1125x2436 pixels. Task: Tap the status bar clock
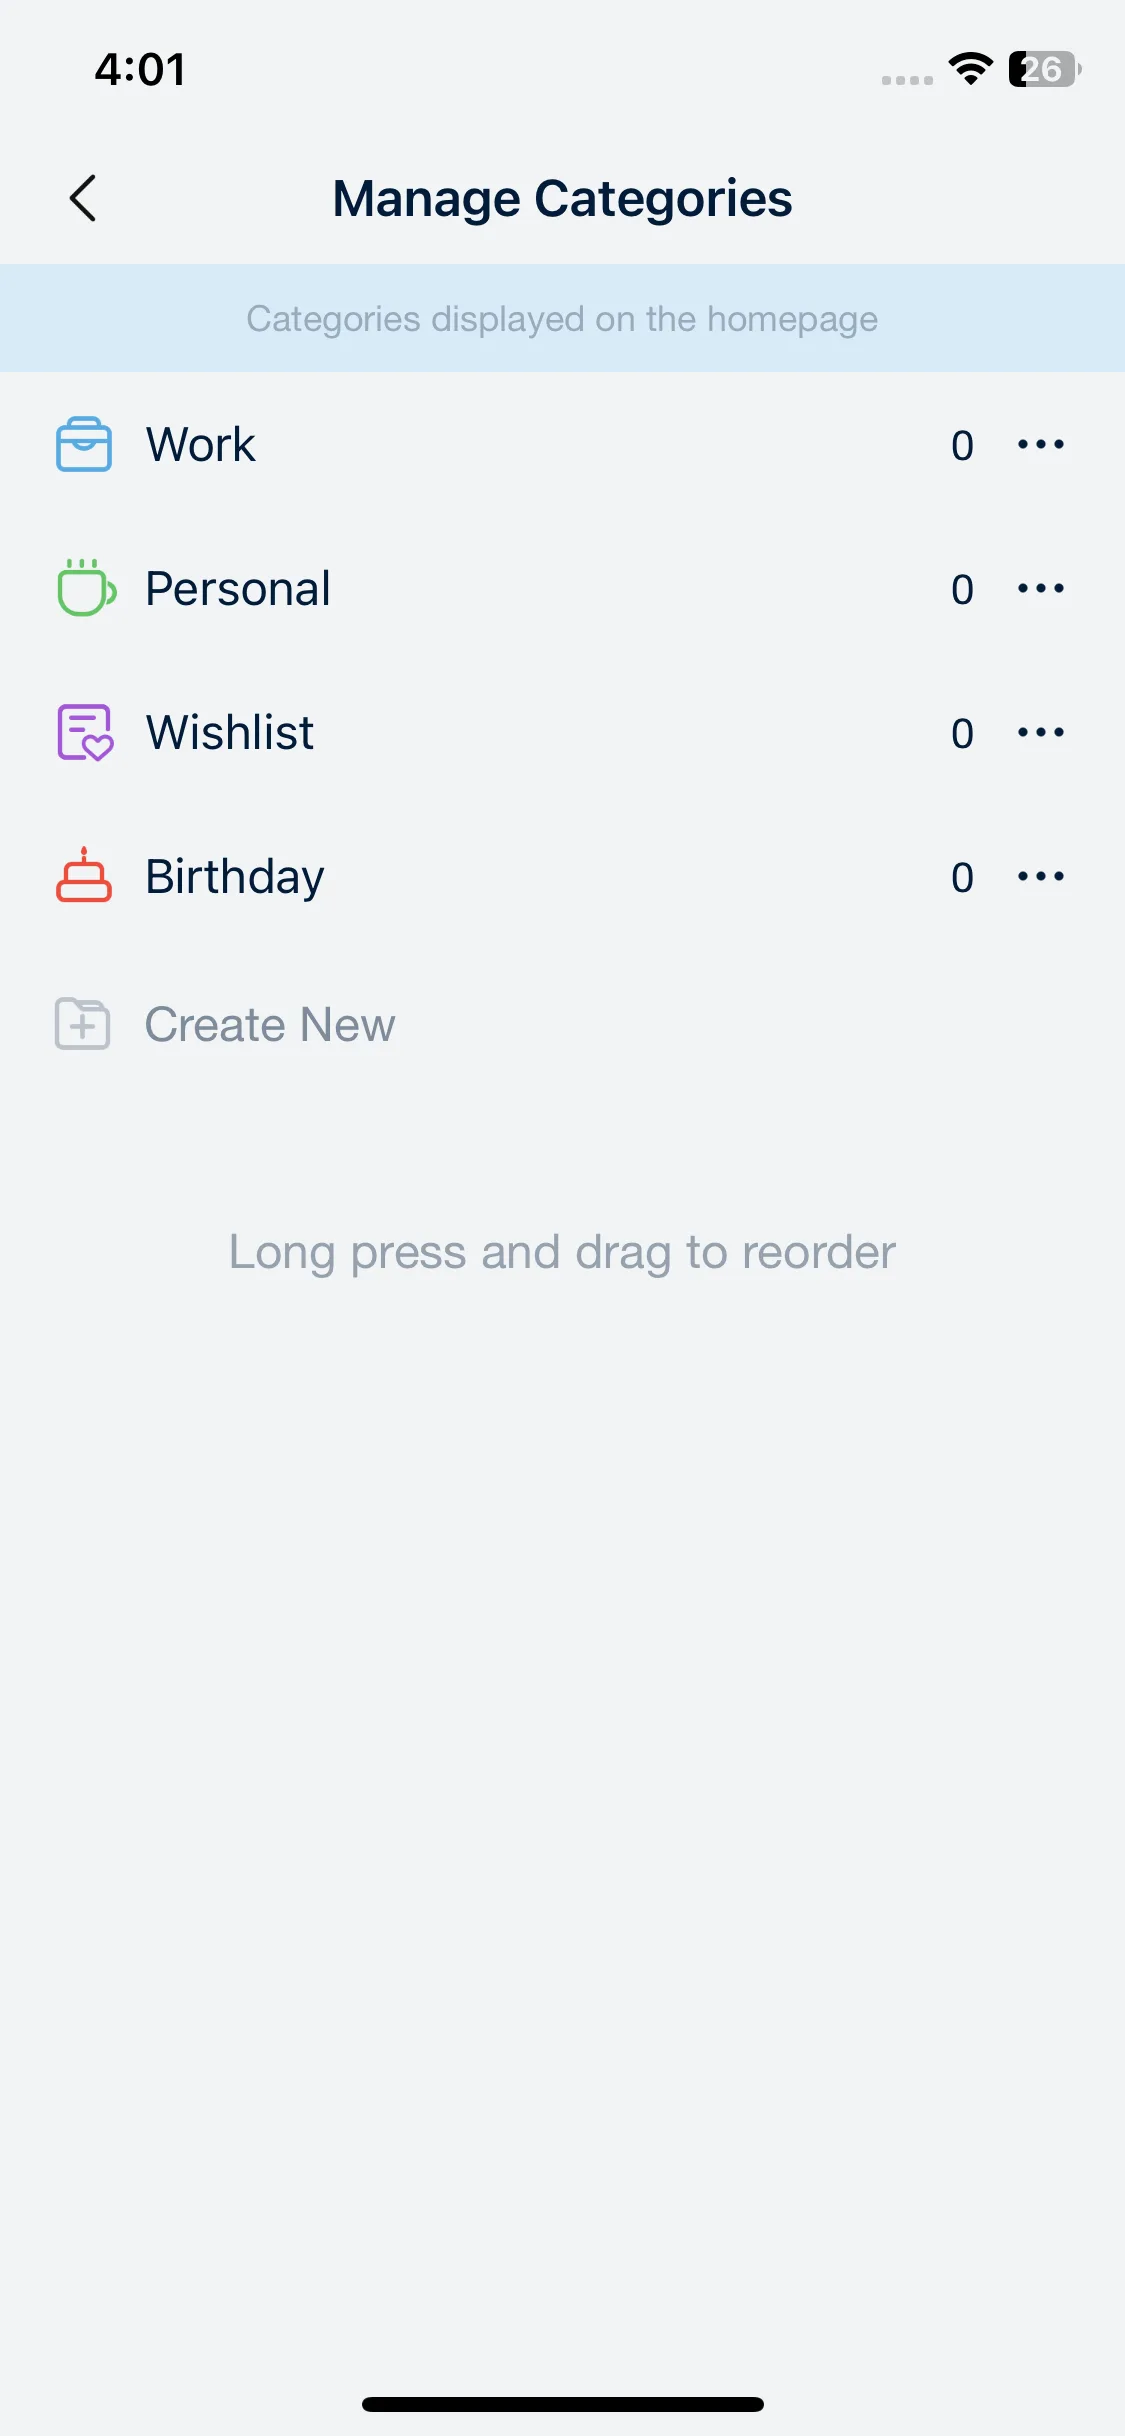tap(140, 69)
